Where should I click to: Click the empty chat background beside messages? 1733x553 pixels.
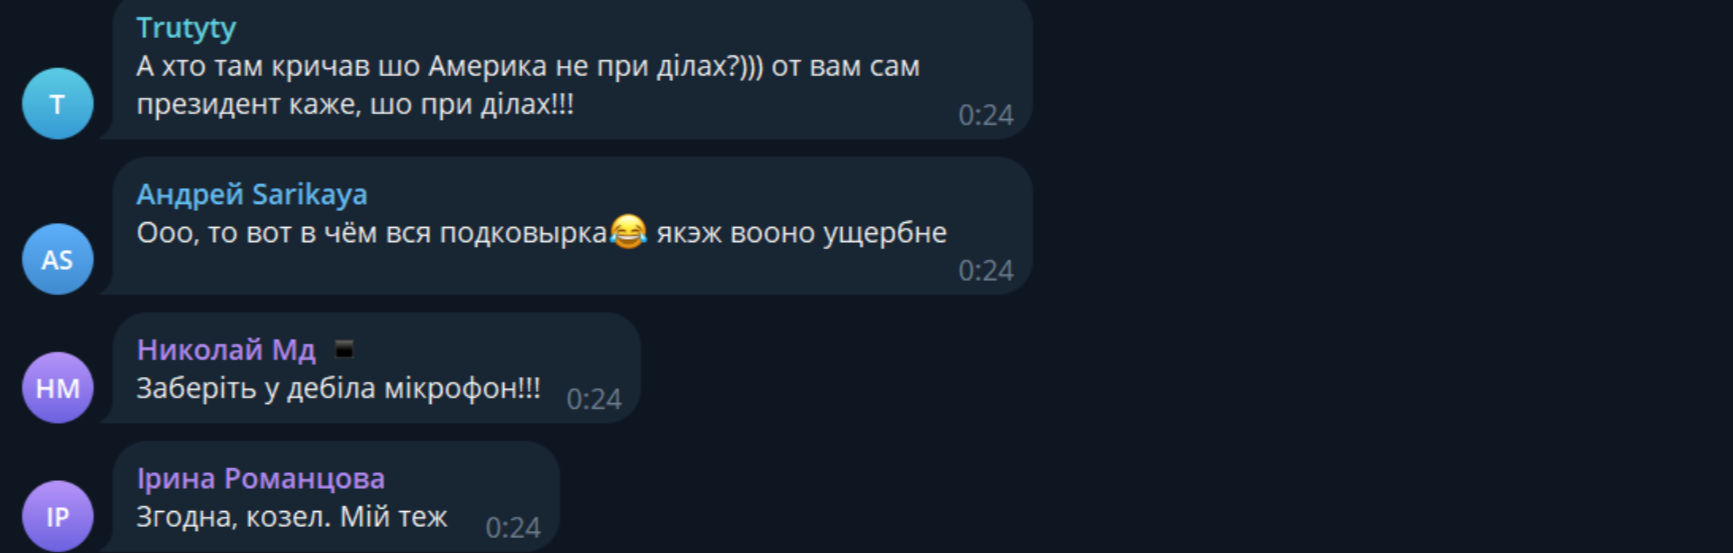(1380, 276)
